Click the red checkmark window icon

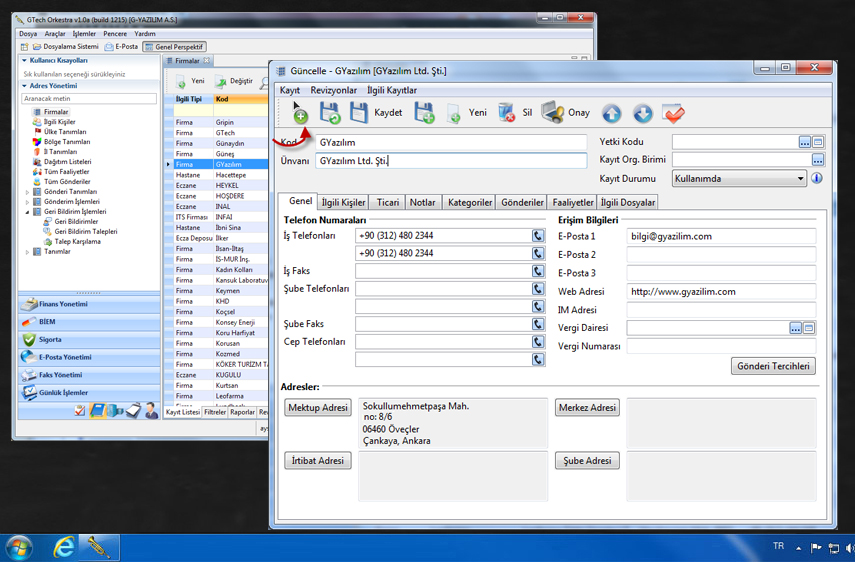click(673, 113)
